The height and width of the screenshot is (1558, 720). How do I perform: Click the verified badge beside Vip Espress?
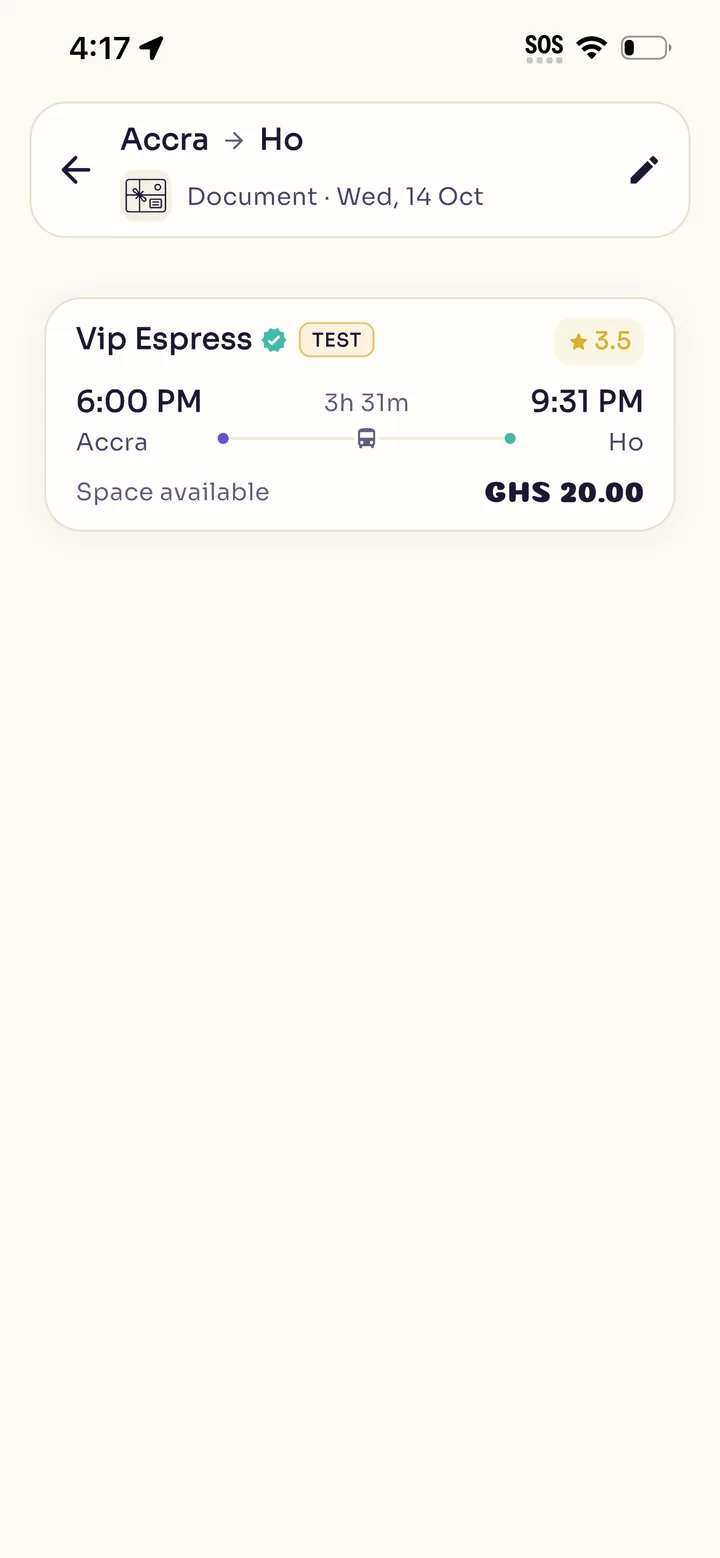(273, 340)
